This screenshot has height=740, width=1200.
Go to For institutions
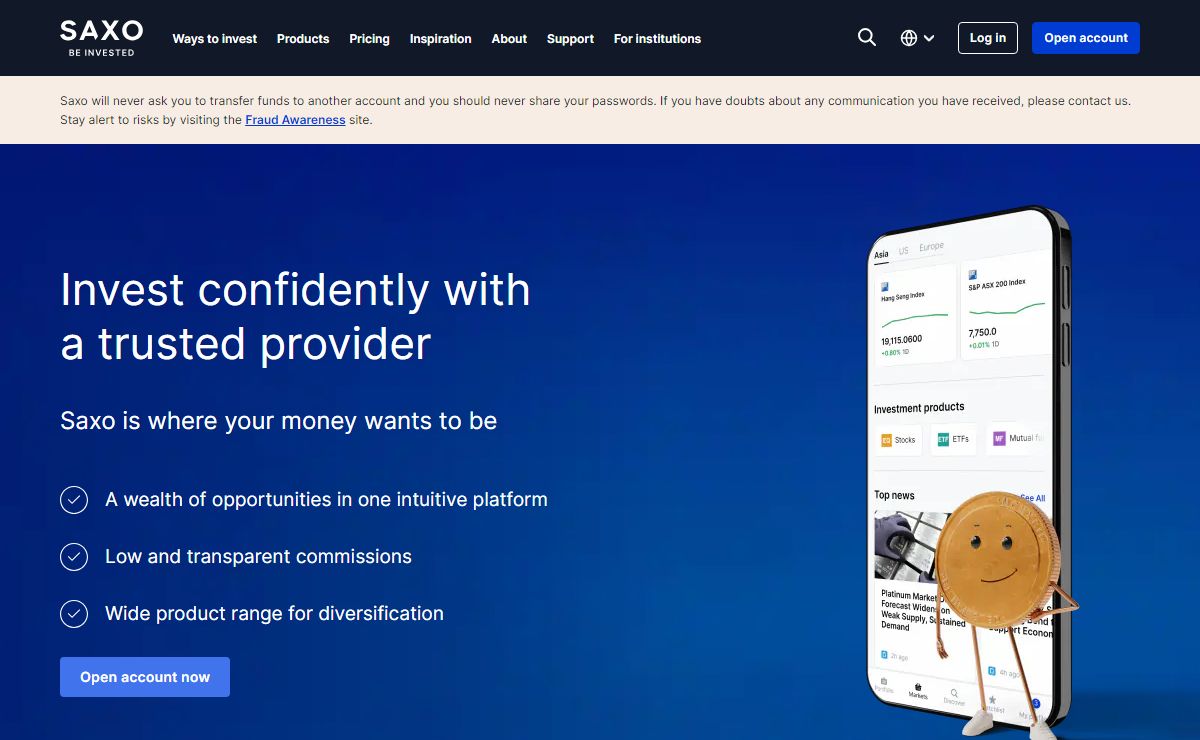[x=657, y=39]
